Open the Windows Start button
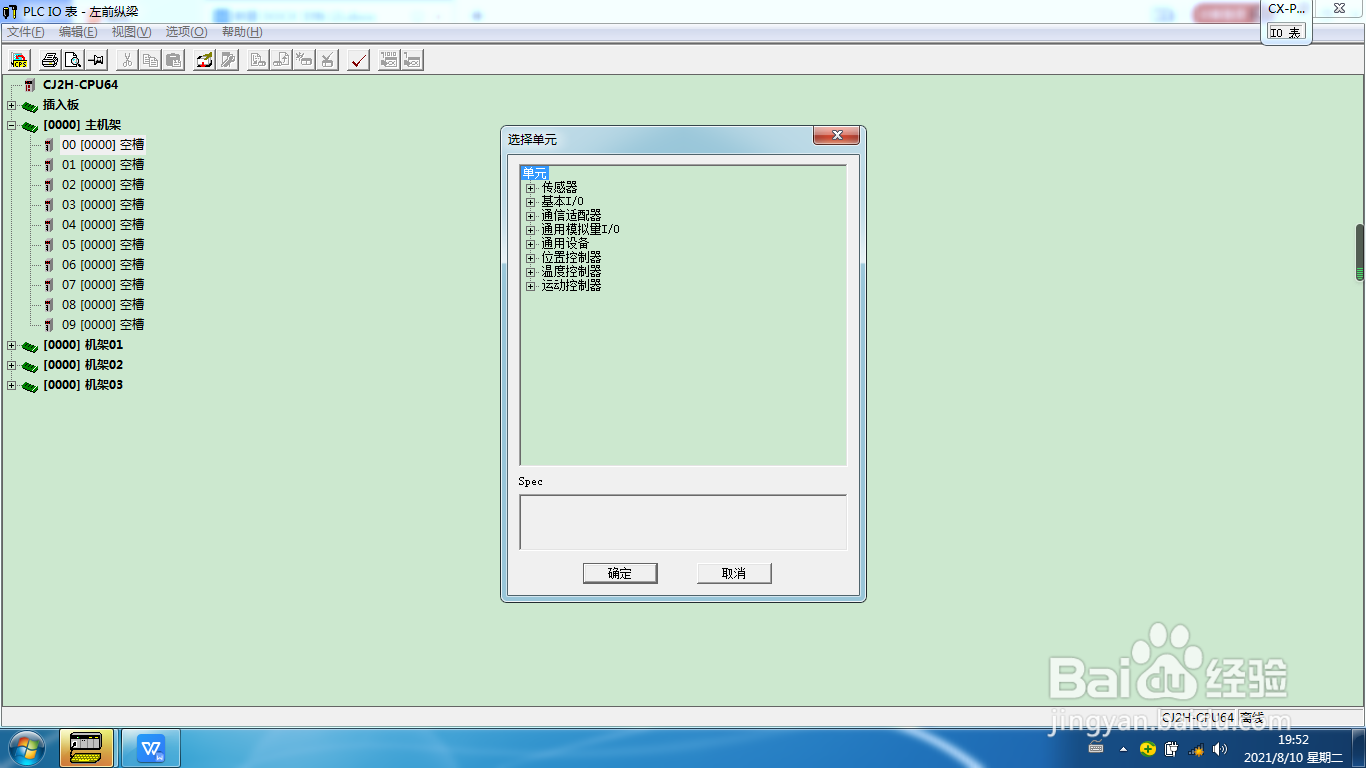The height and width of the screenshot is (768, 1366). click(x=27, y=747)
